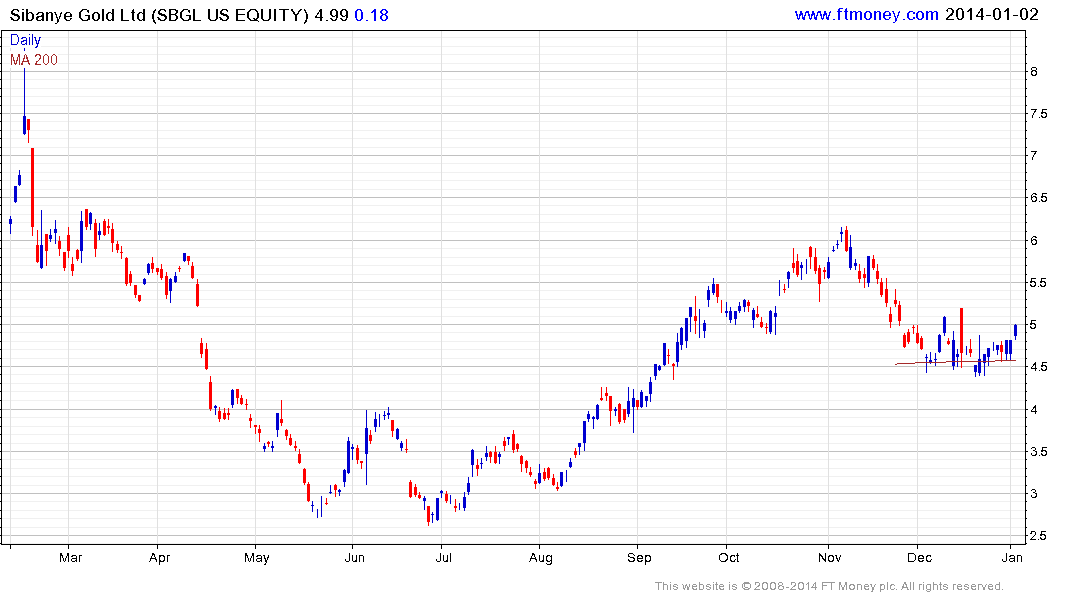Open the www.ftmoney.com link
1075x600 pixels.
click(x=867, y=14)
